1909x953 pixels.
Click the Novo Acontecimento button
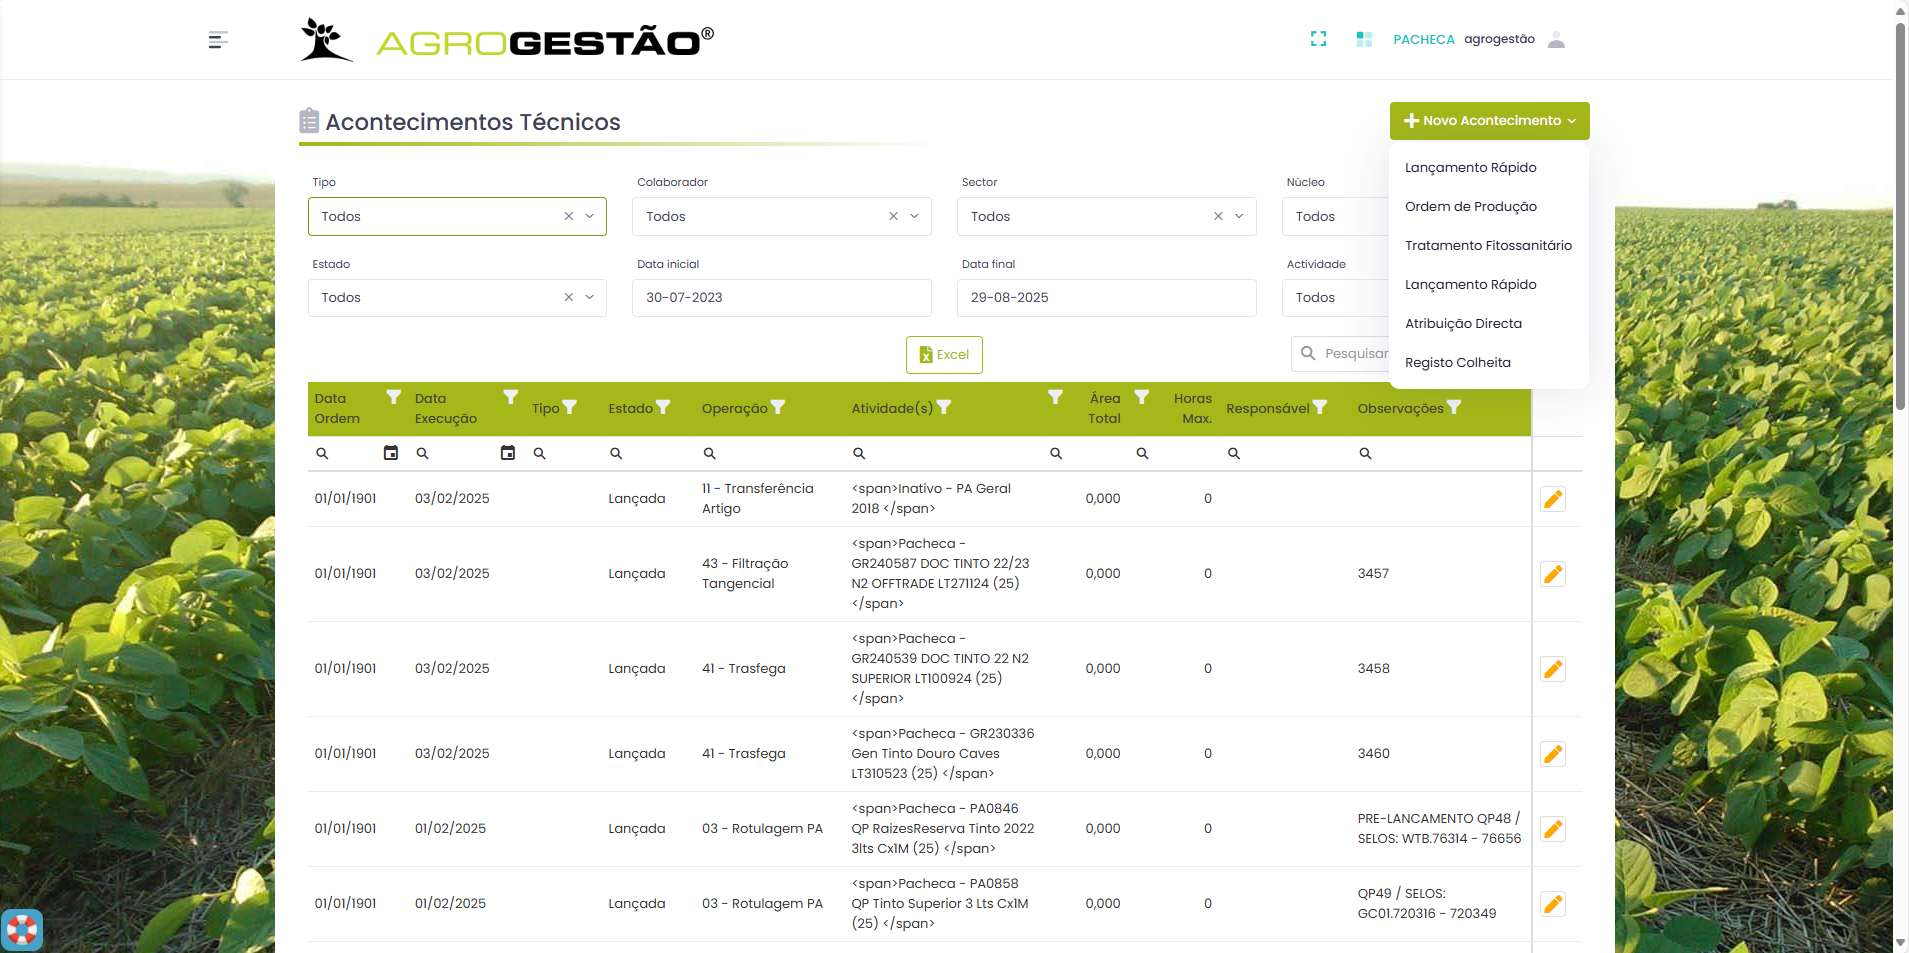click(1489, 121)
